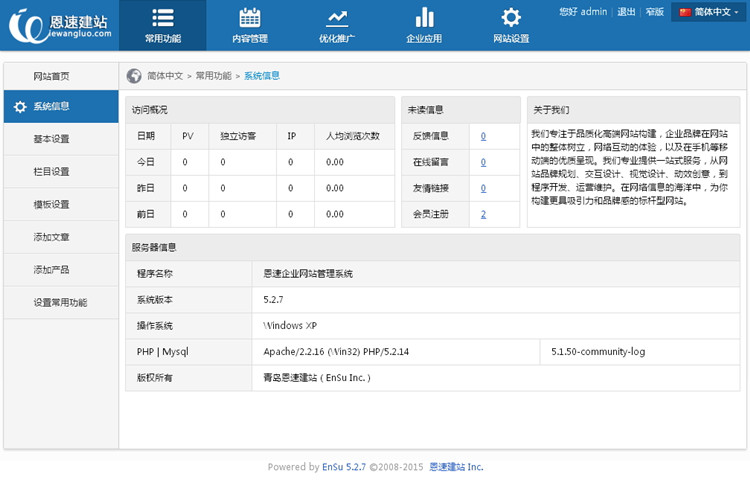Open 会员注册 count link
The height and width of the screenshot is (485, 750).
point(483,214)
